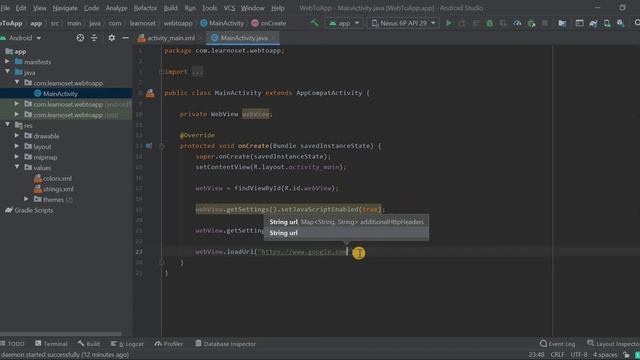
Task: Open project panel settings gear
Action: (111, 38)
